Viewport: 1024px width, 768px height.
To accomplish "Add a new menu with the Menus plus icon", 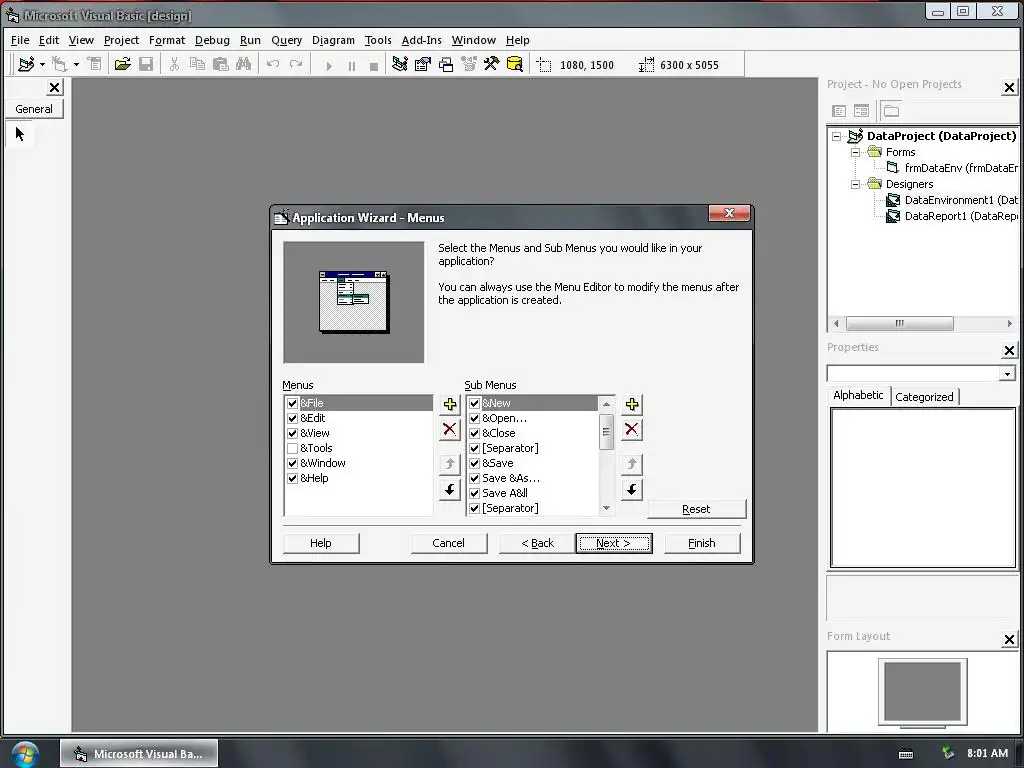I will tap(449, 404).
